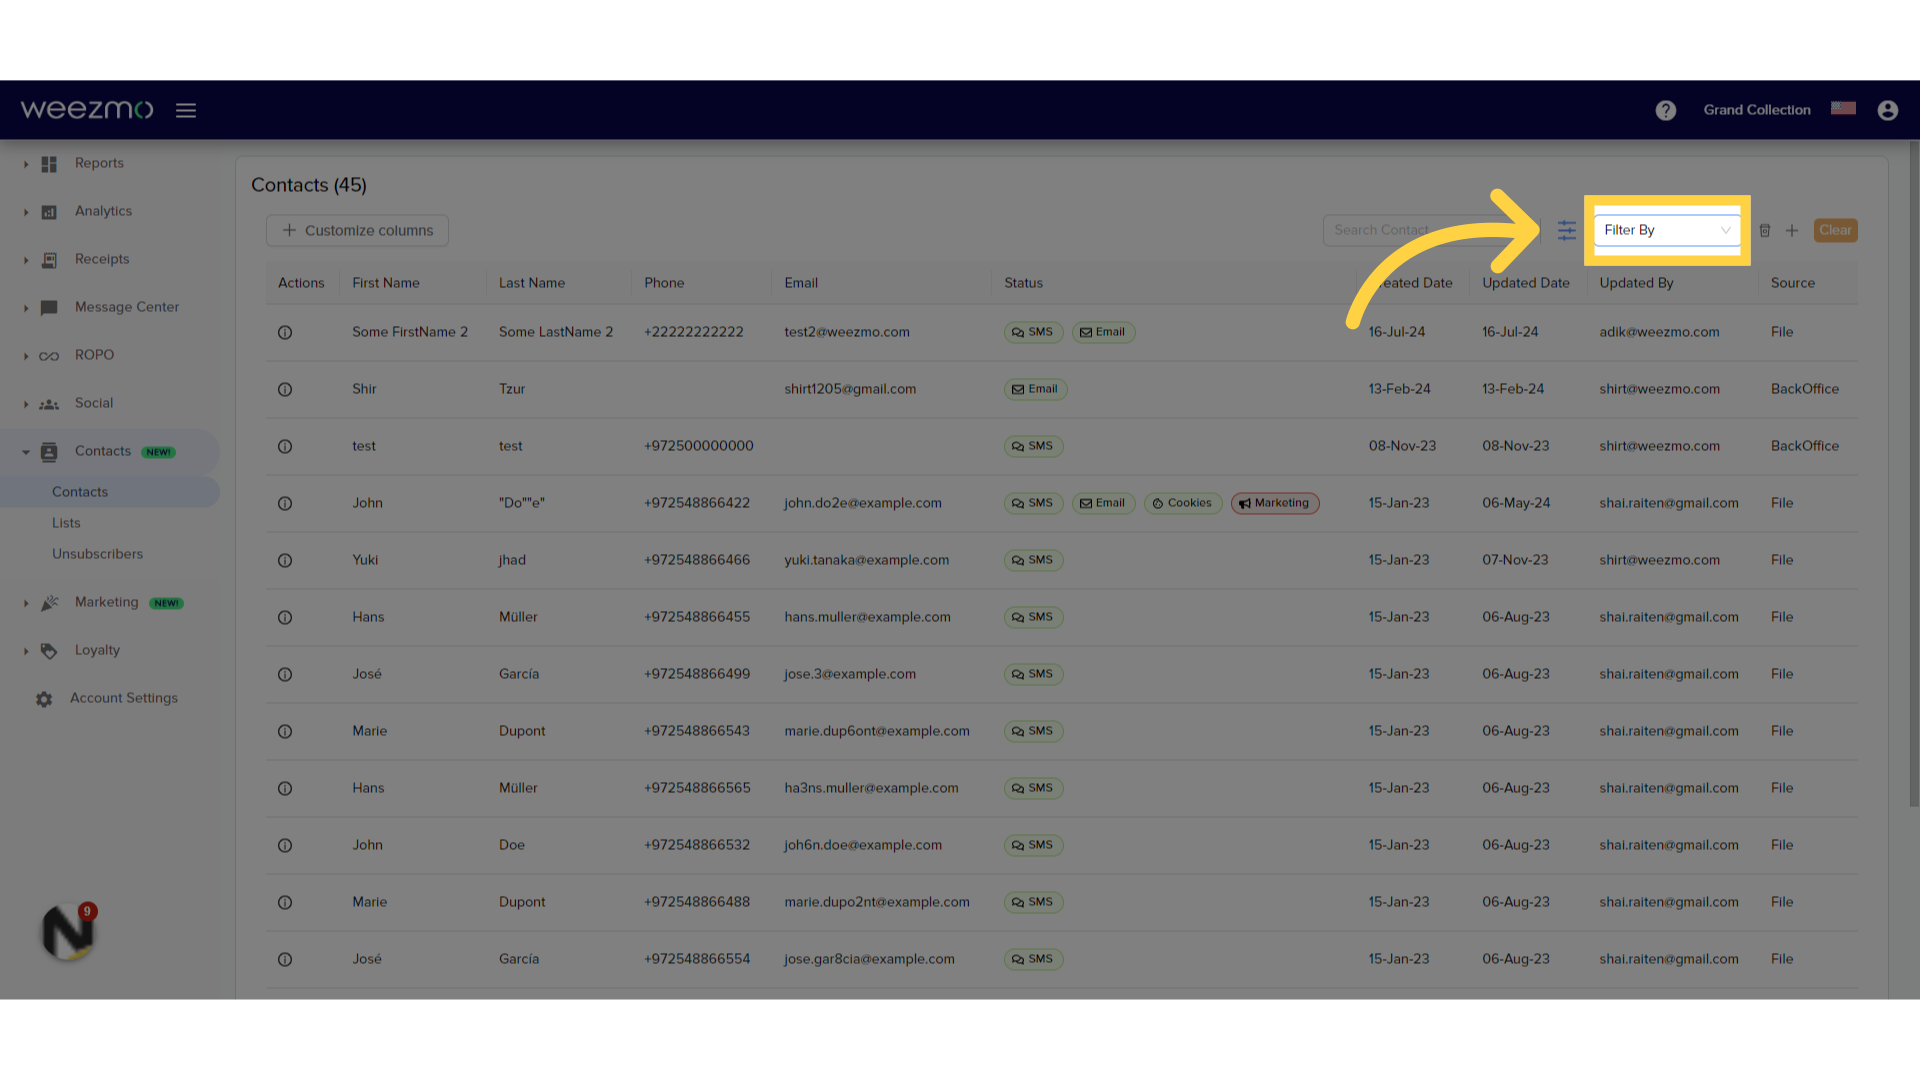
Task: Click the help question mark icon
Action: coord(1667,109)
